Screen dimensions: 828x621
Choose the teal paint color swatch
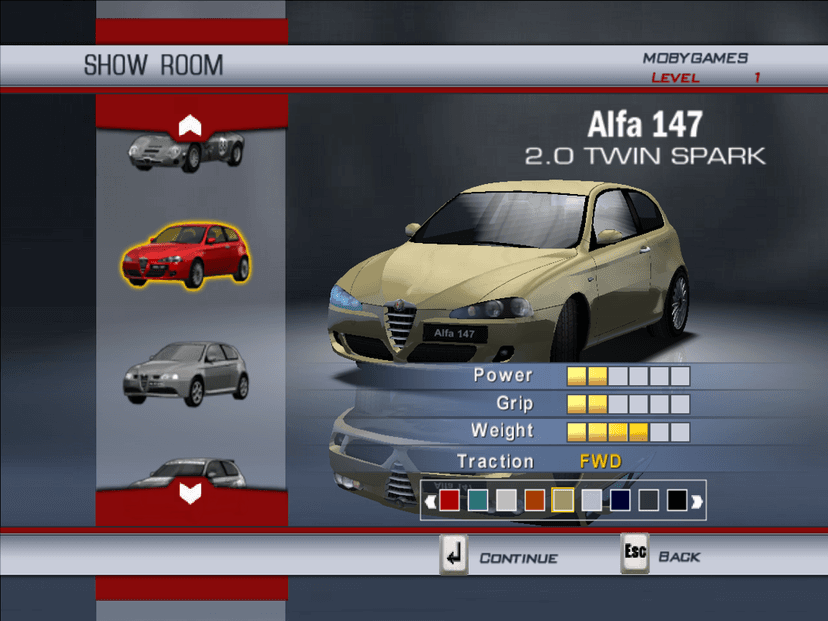tap(478, 500)
